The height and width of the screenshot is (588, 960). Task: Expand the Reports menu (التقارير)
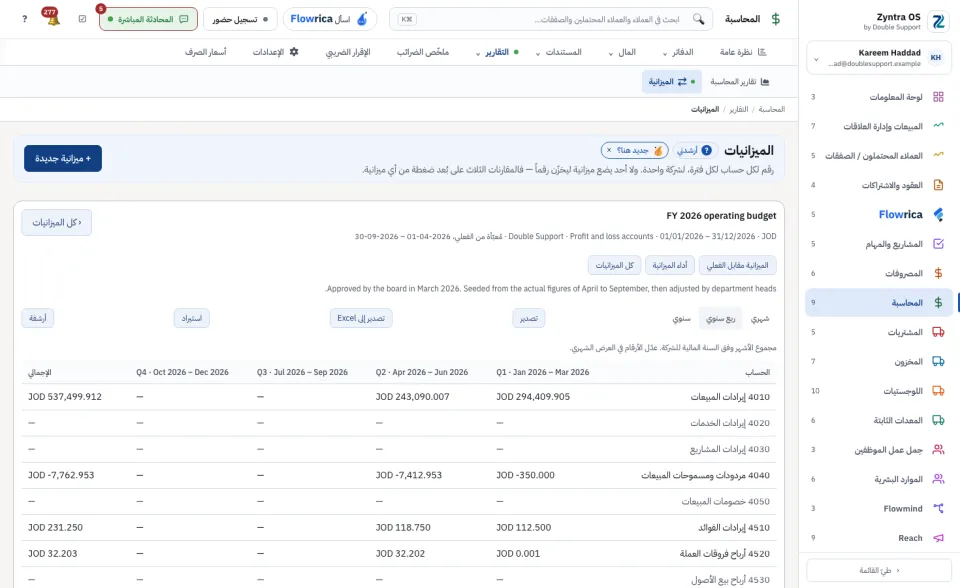tap(497, 52)
